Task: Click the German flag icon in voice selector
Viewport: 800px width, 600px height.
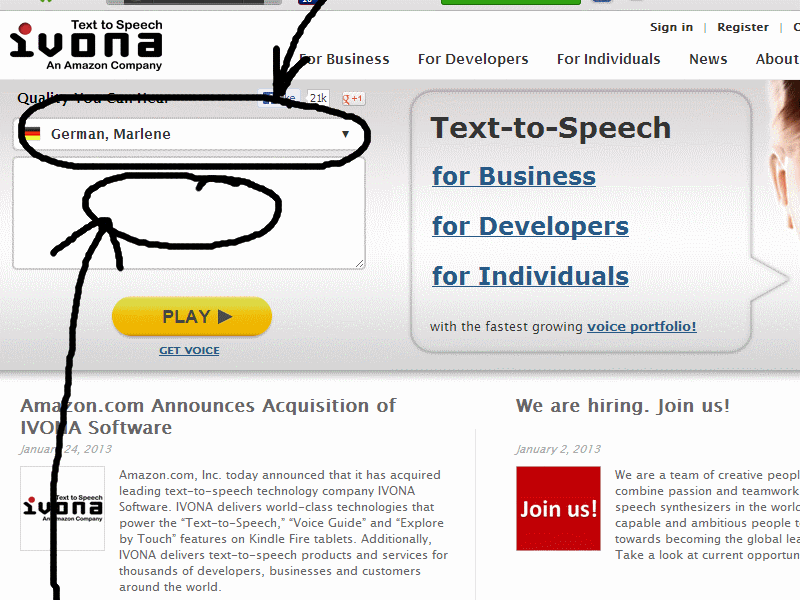Action: point(32,134)
